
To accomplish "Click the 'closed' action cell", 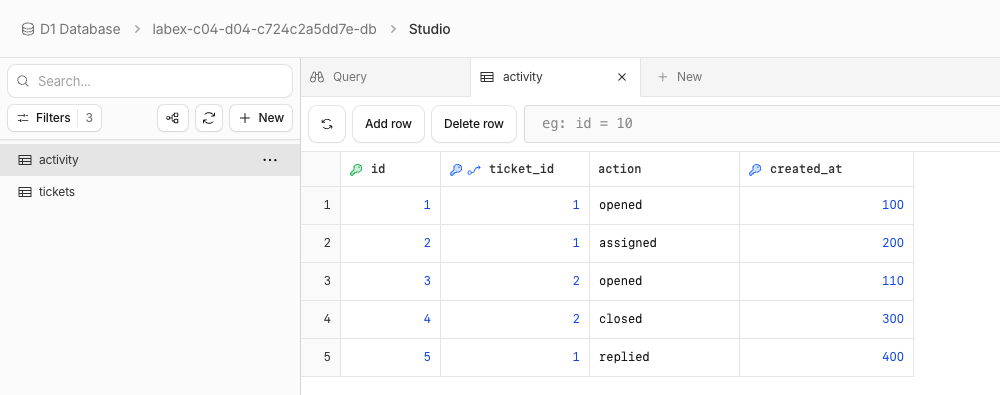I will [665, 319].
